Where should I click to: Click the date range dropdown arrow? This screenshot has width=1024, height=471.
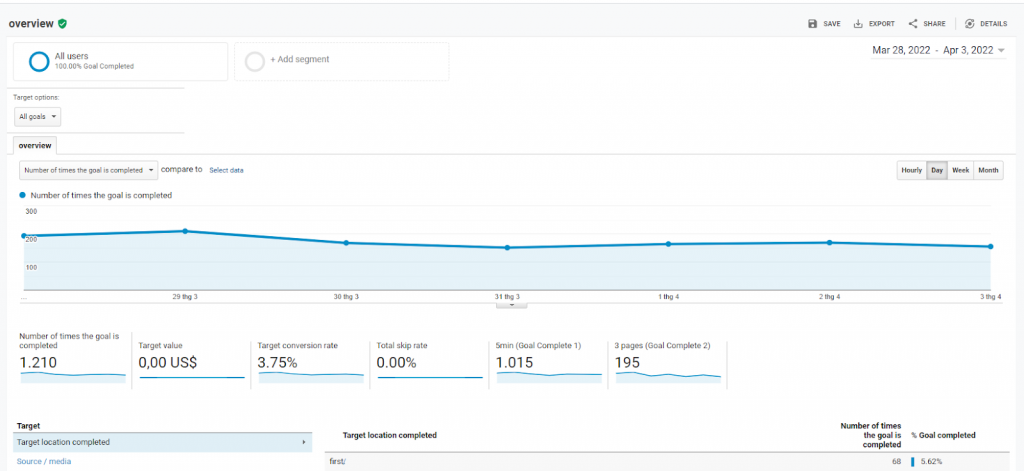point(1001,51)
